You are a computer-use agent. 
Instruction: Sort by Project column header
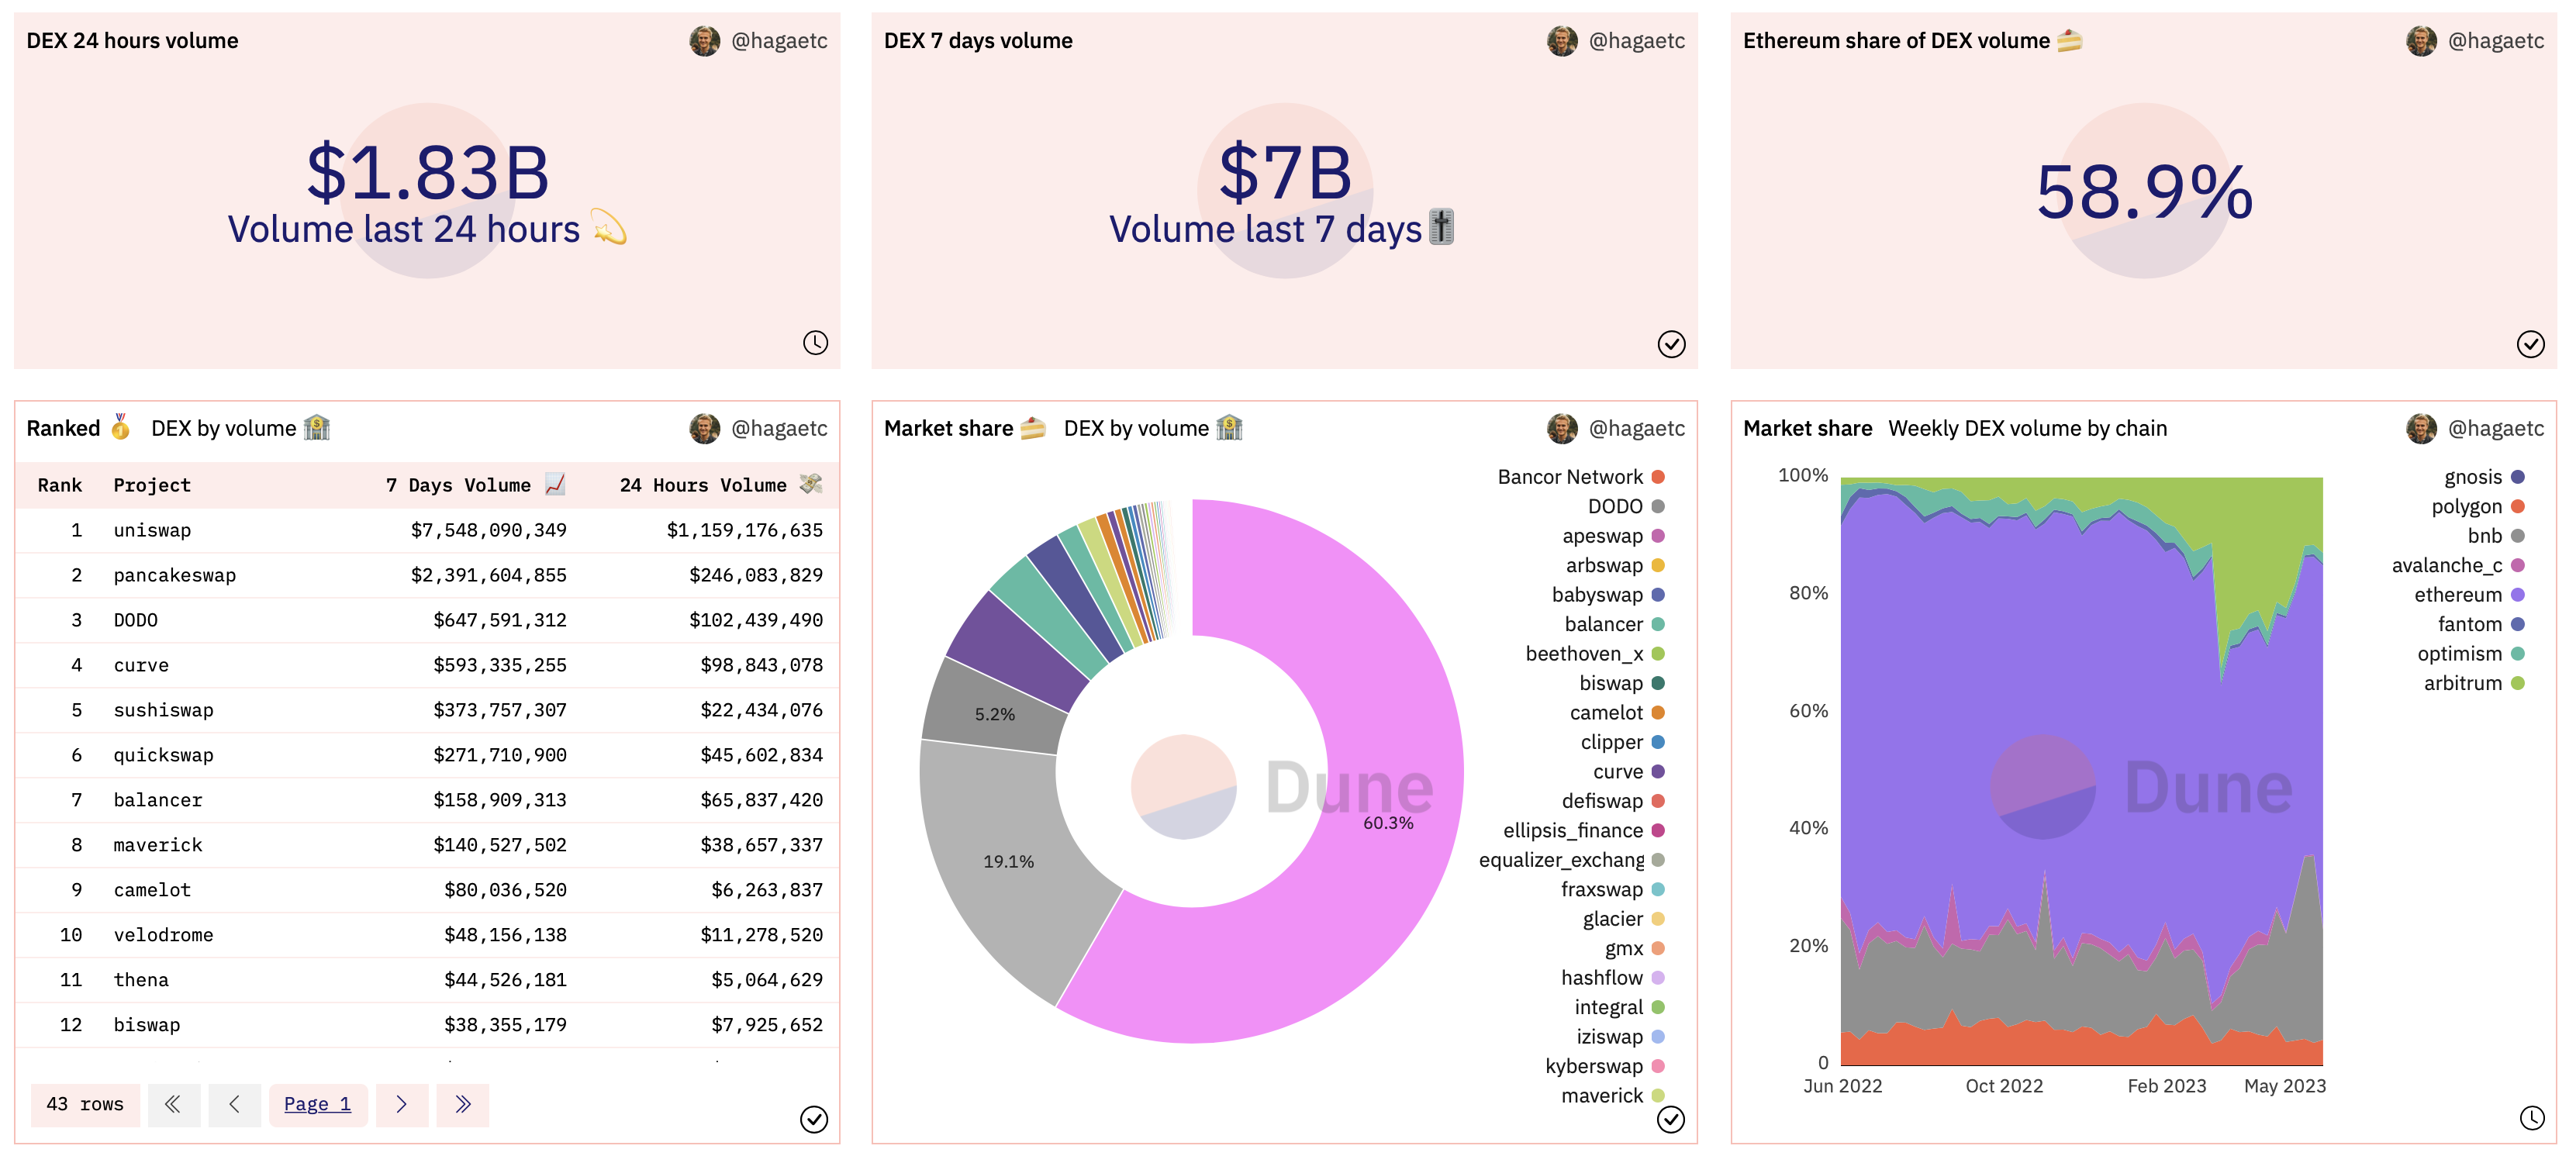tap(152, 485)
